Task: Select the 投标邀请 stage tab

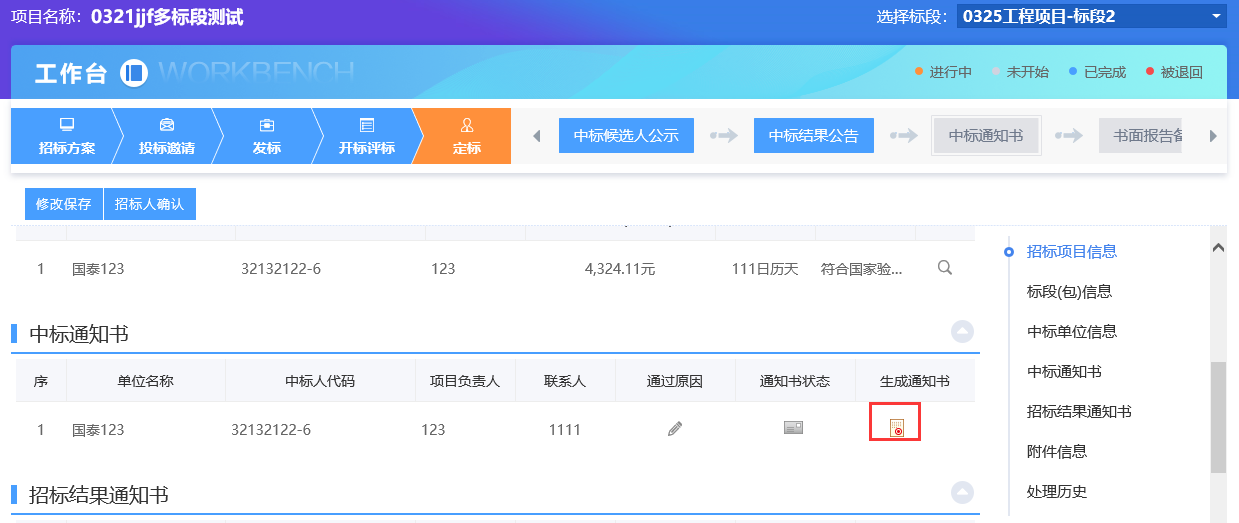Action: coord(166,136)
